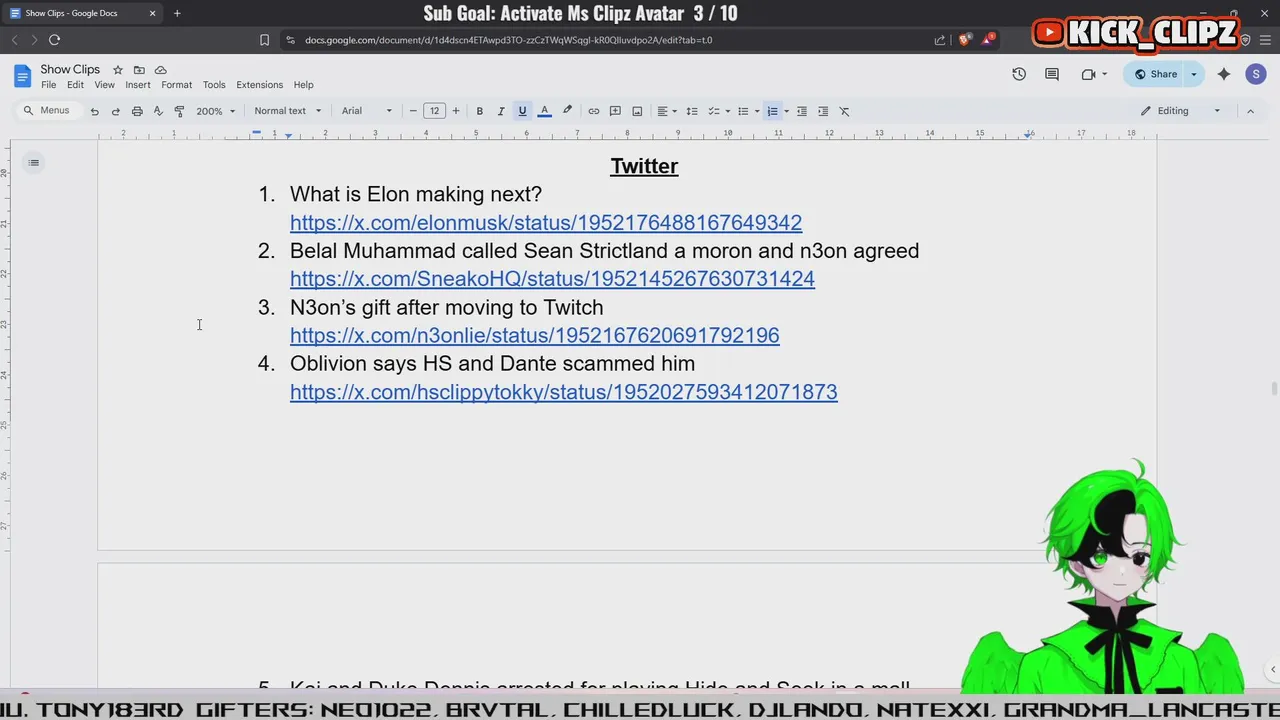1280x720 pixels.
Task: Click the Menus search box
Action: coord(47,111)
